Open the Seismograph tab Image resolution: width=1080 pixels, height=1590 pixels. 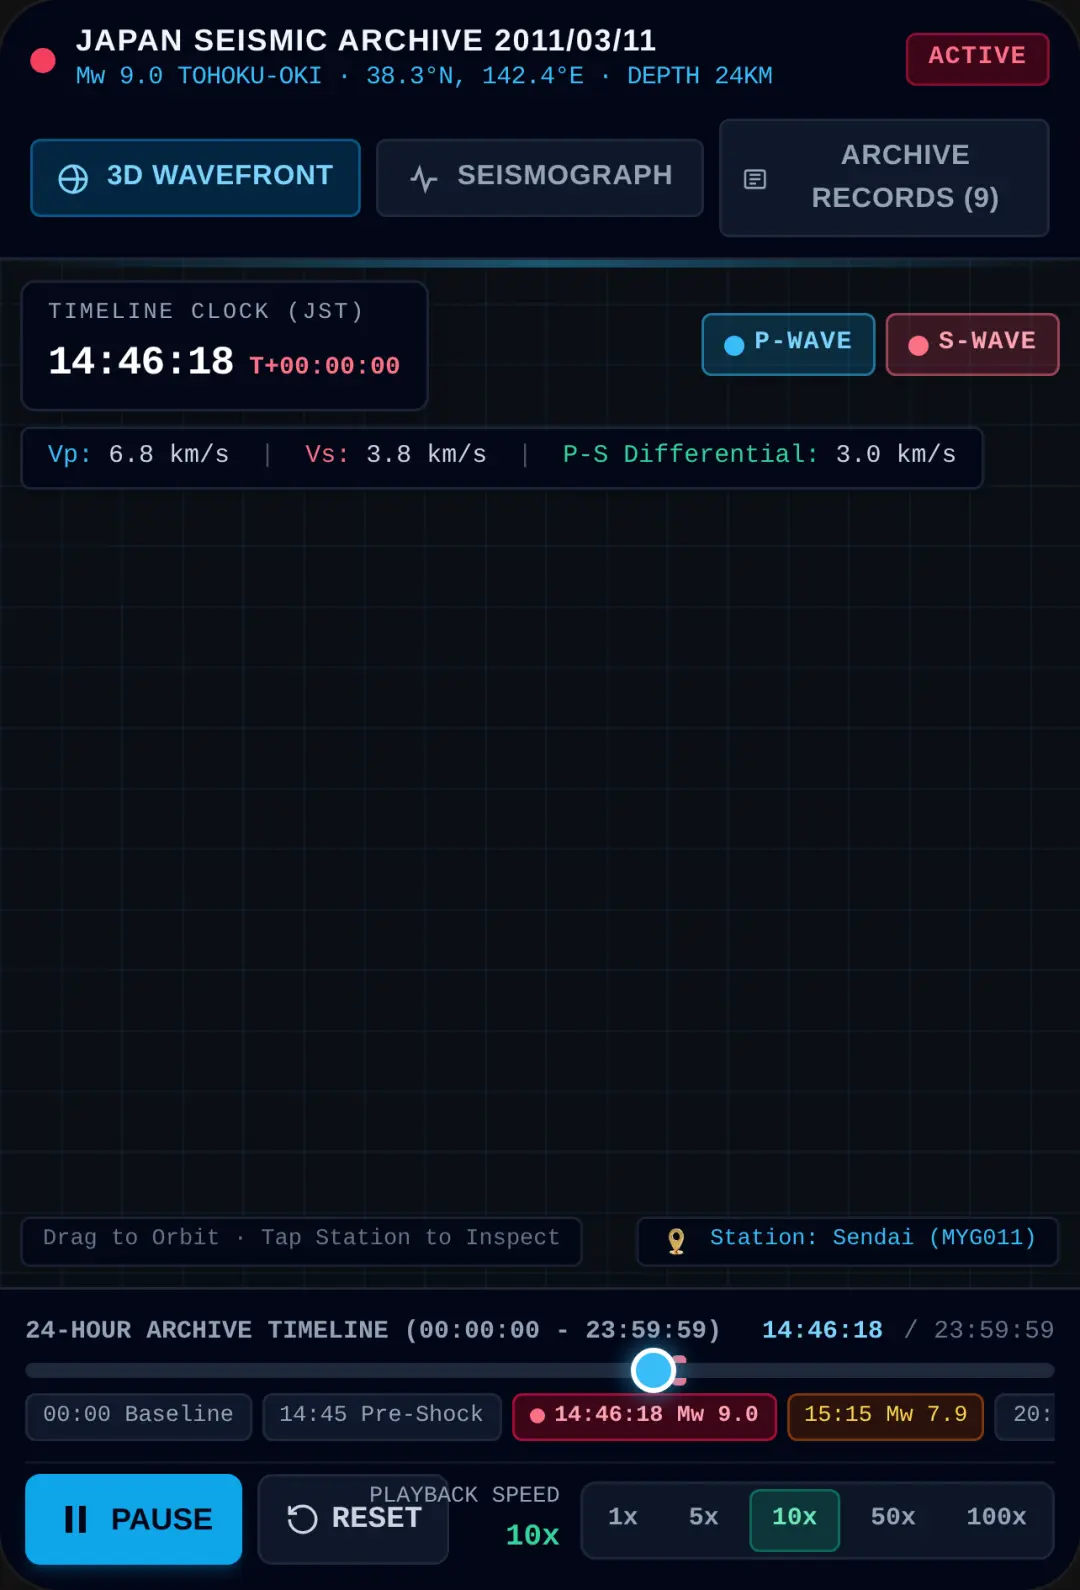tap(540, 178)
